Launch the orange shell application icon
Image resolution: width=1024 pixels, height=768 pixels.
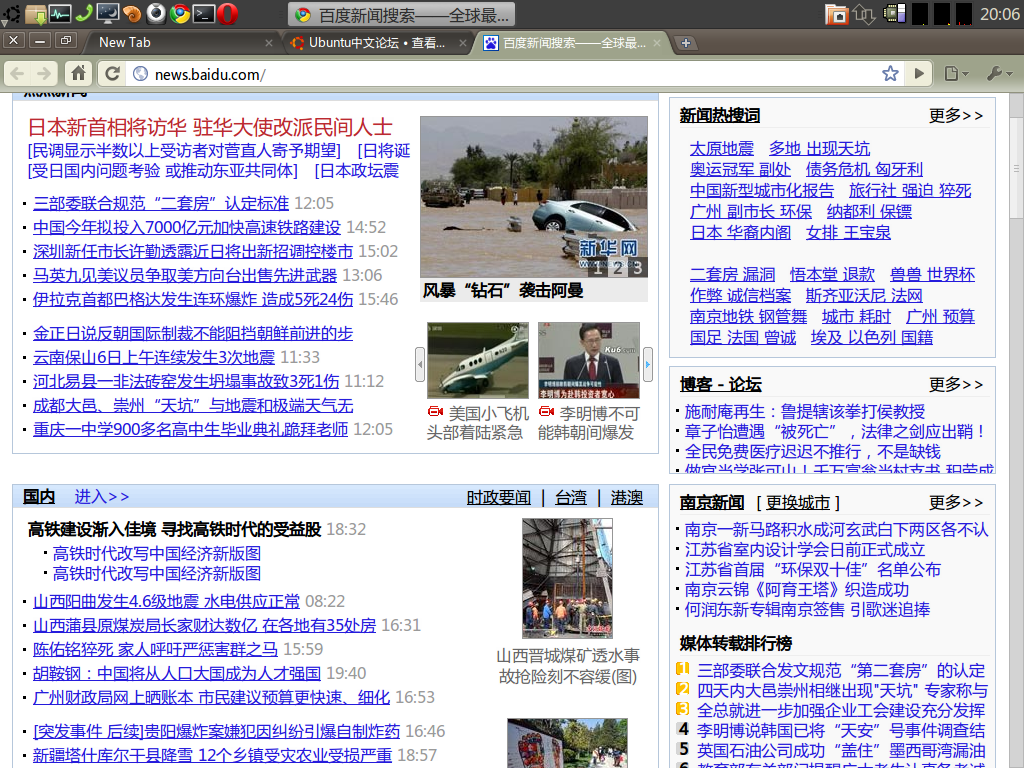(x=133, y=14)
